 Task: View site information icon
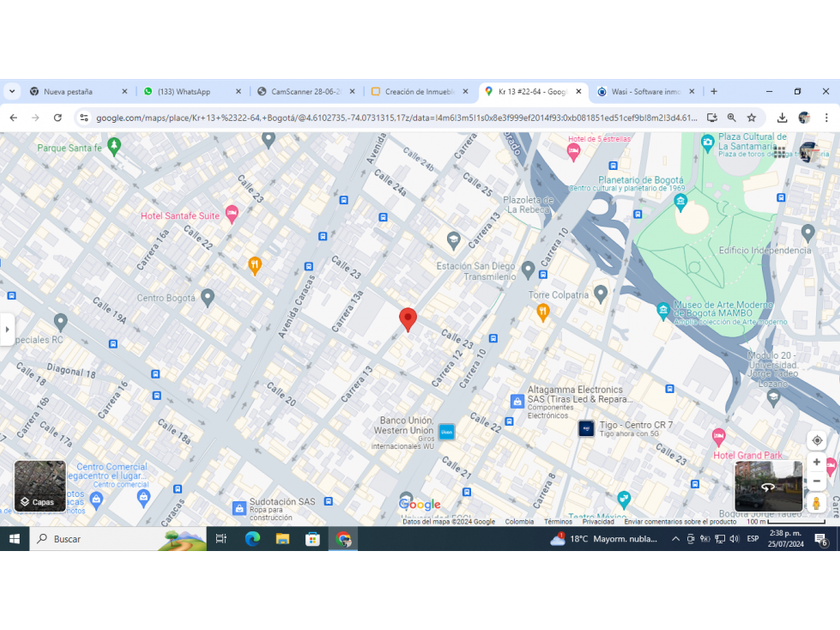coord(84,118)
